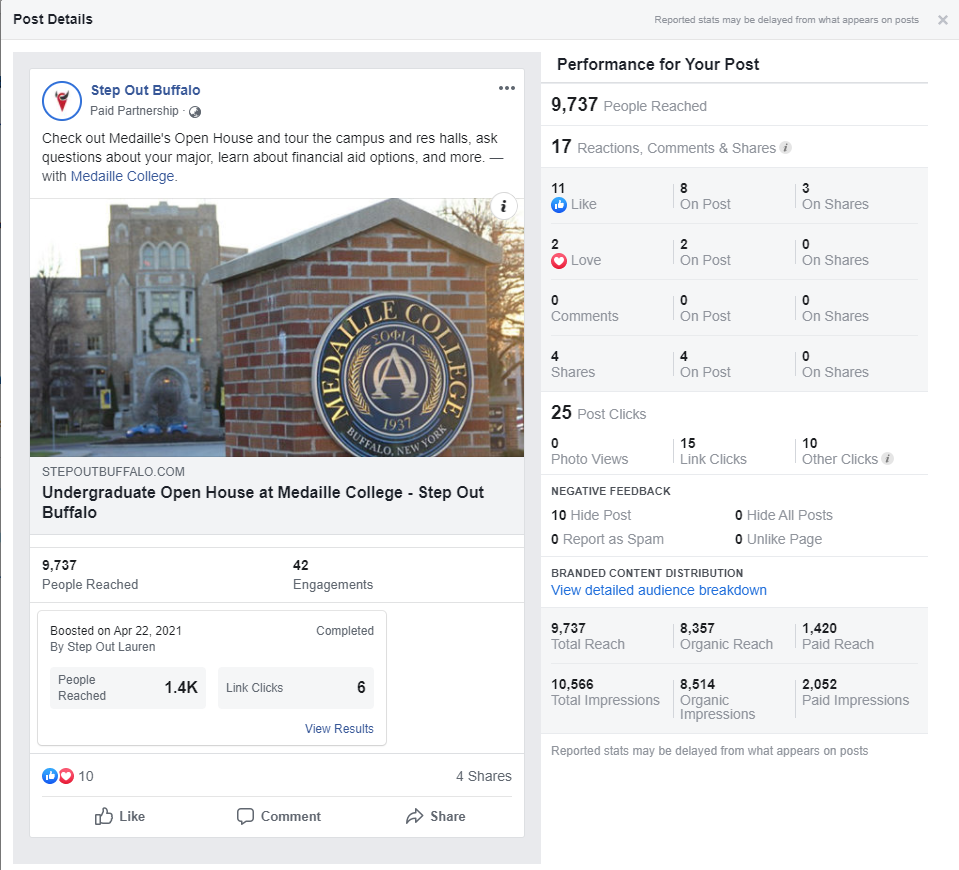The image size is (959, 870).
Task: Open the Medaille College post image
Action: [x=277, y=327]
